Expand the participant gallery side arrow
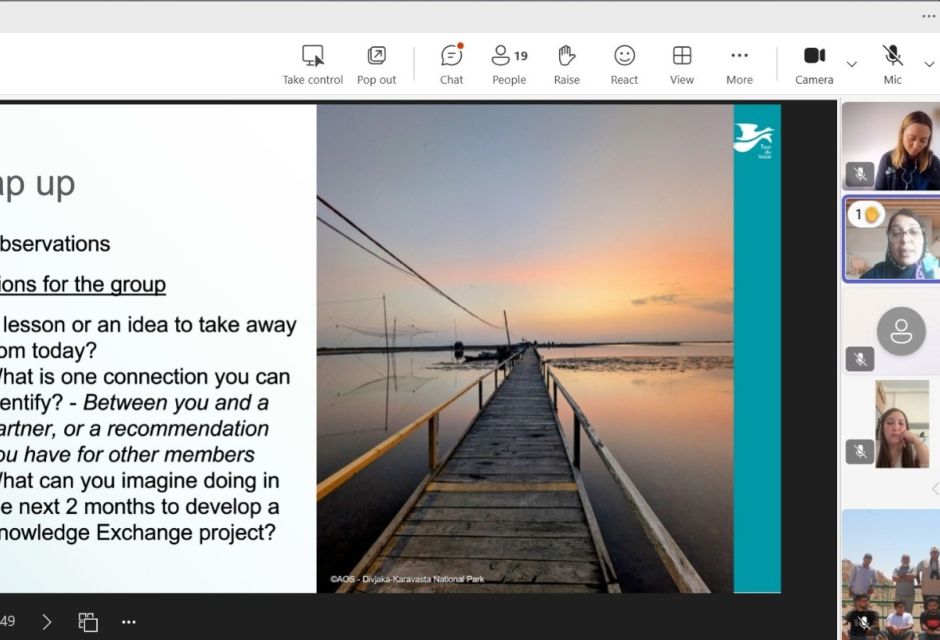The width and height of the screenshot is (940, 640). [934, 489]
